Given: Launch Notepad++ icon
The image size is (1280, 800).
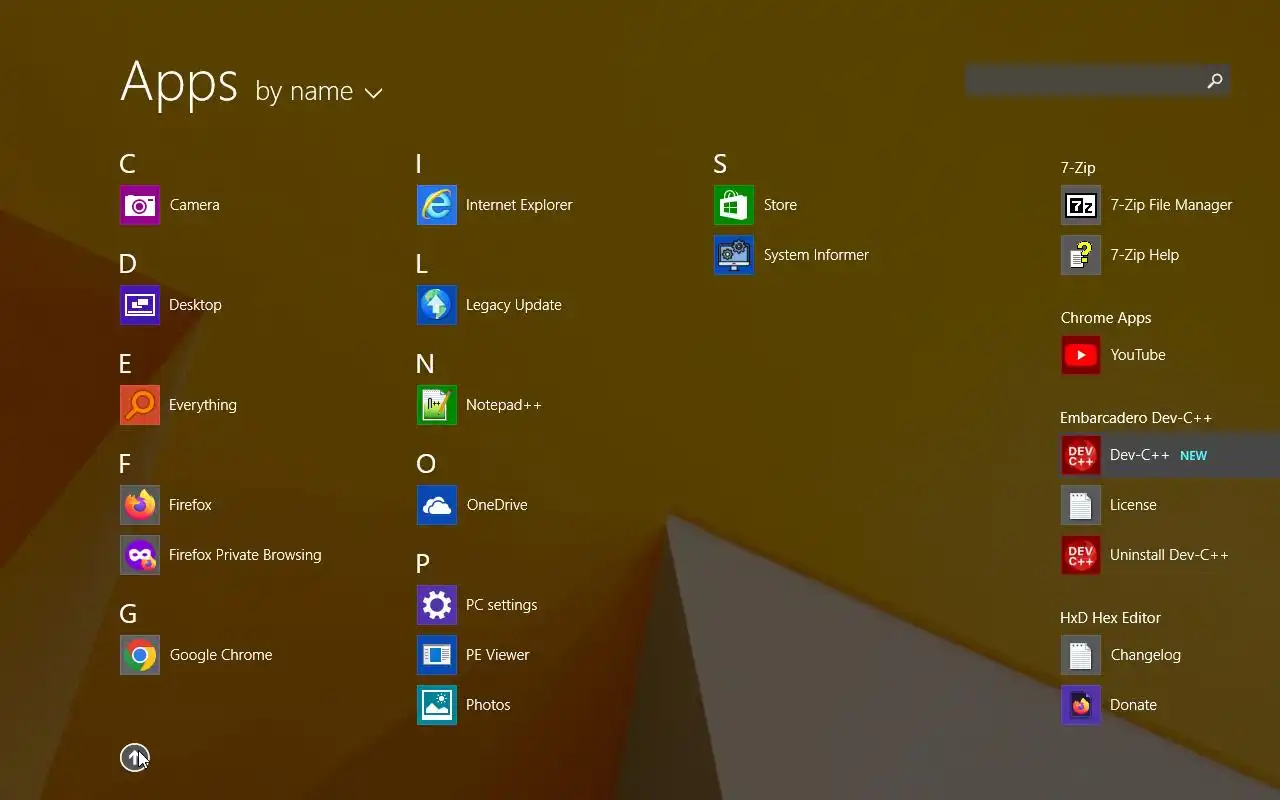Looking at the screenshot, I should pos(437,405).
